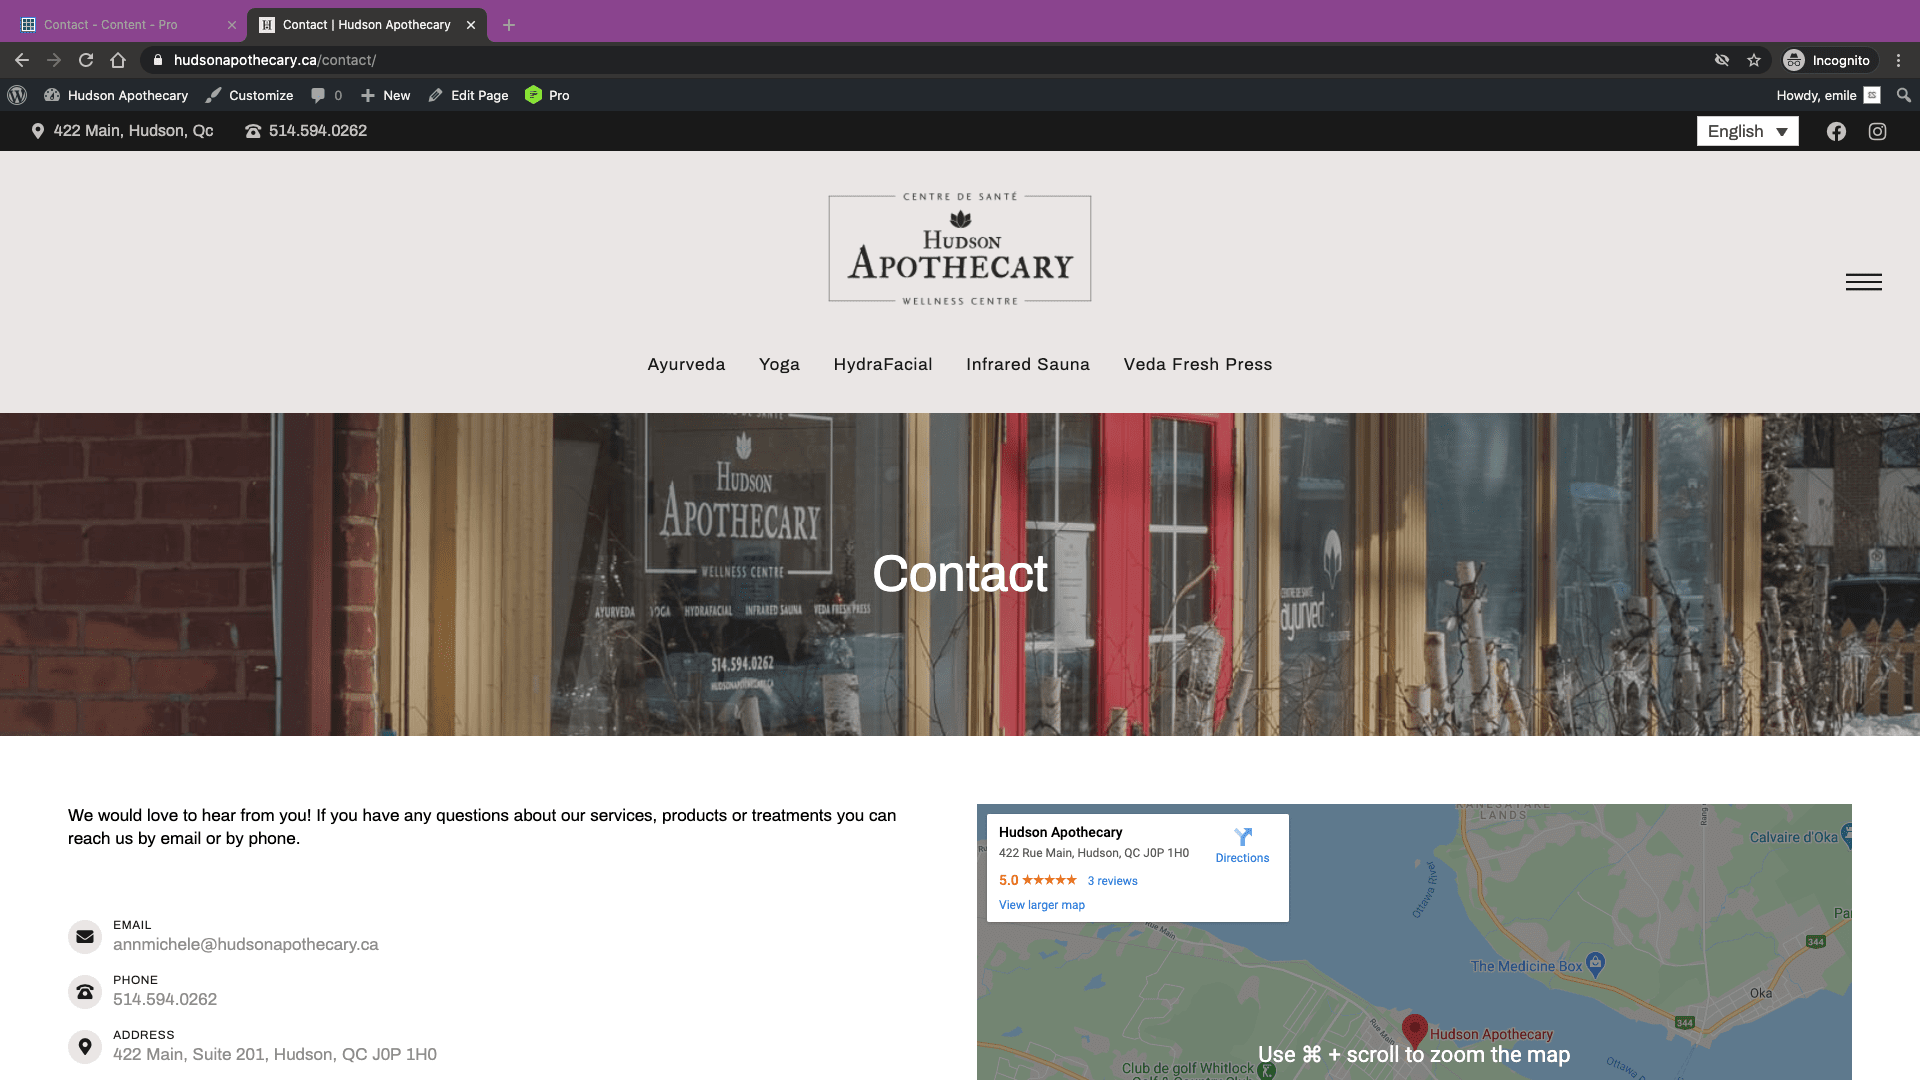
Task: Click View larger map link
Action: [1042, 905]
